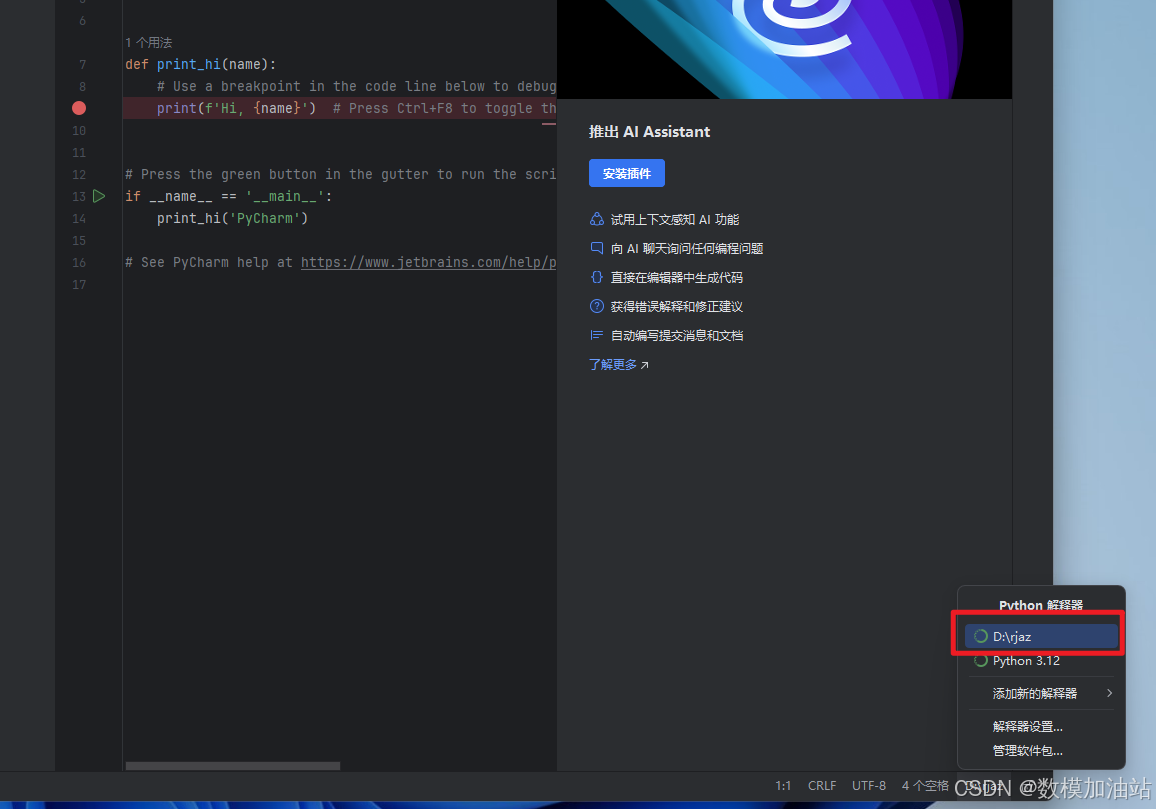Open 解释器设置... from the popup

[1027, 727]
